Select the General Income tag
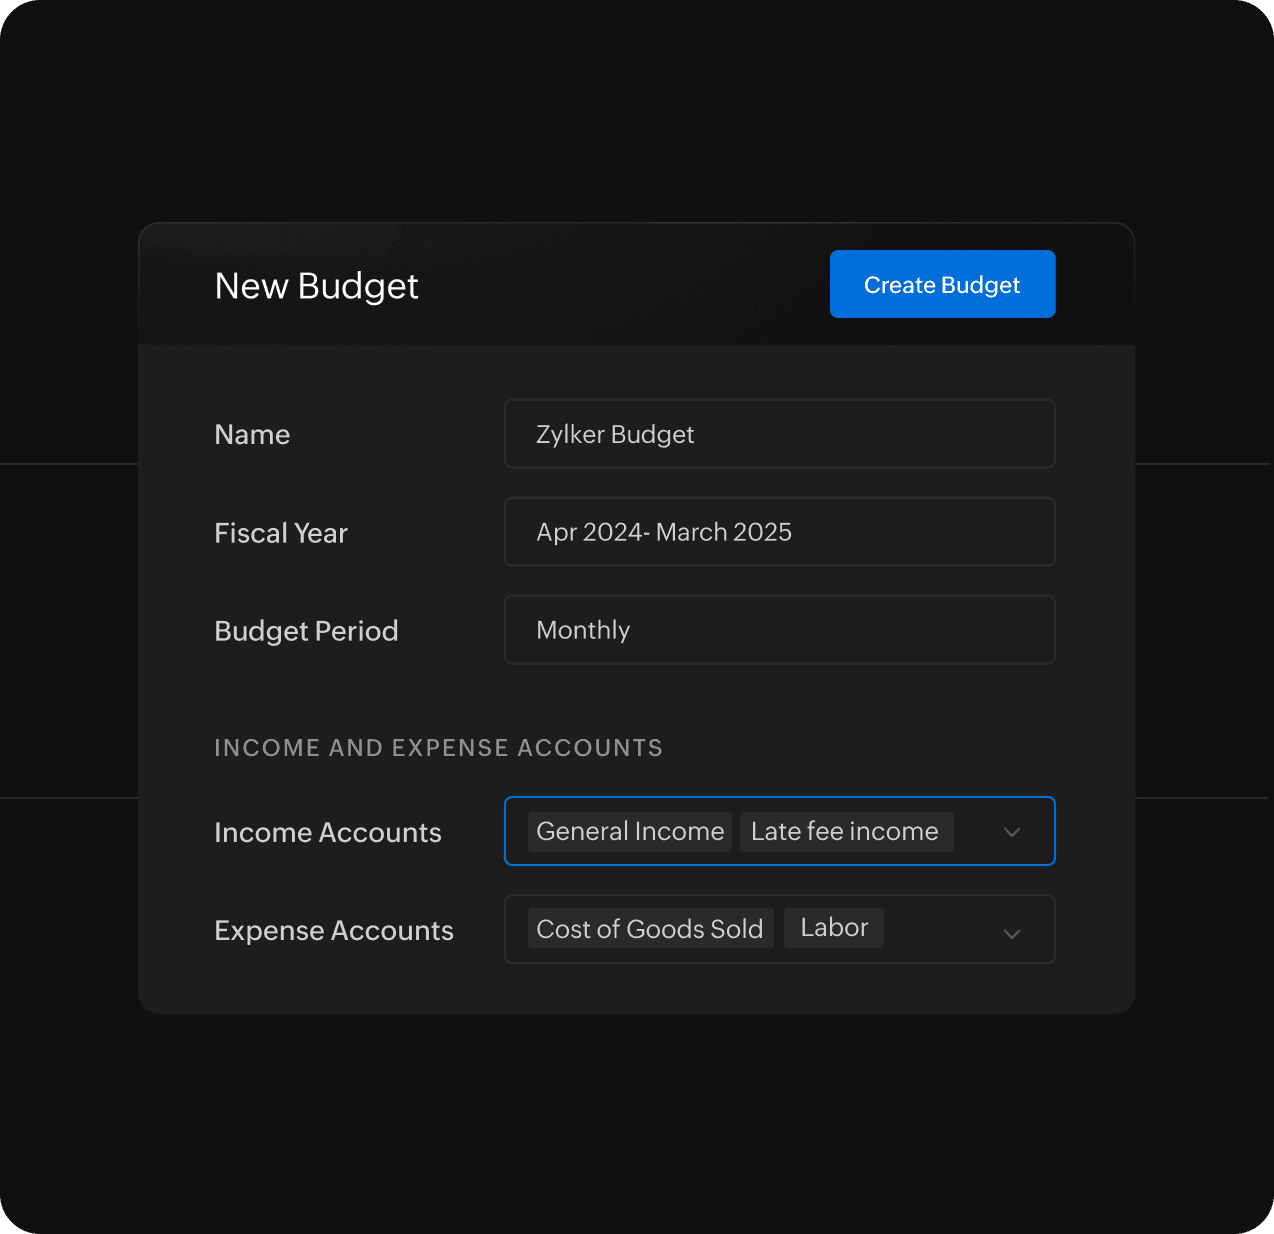The width and height of the screenshot is (1274, 1234). point(630,831)
